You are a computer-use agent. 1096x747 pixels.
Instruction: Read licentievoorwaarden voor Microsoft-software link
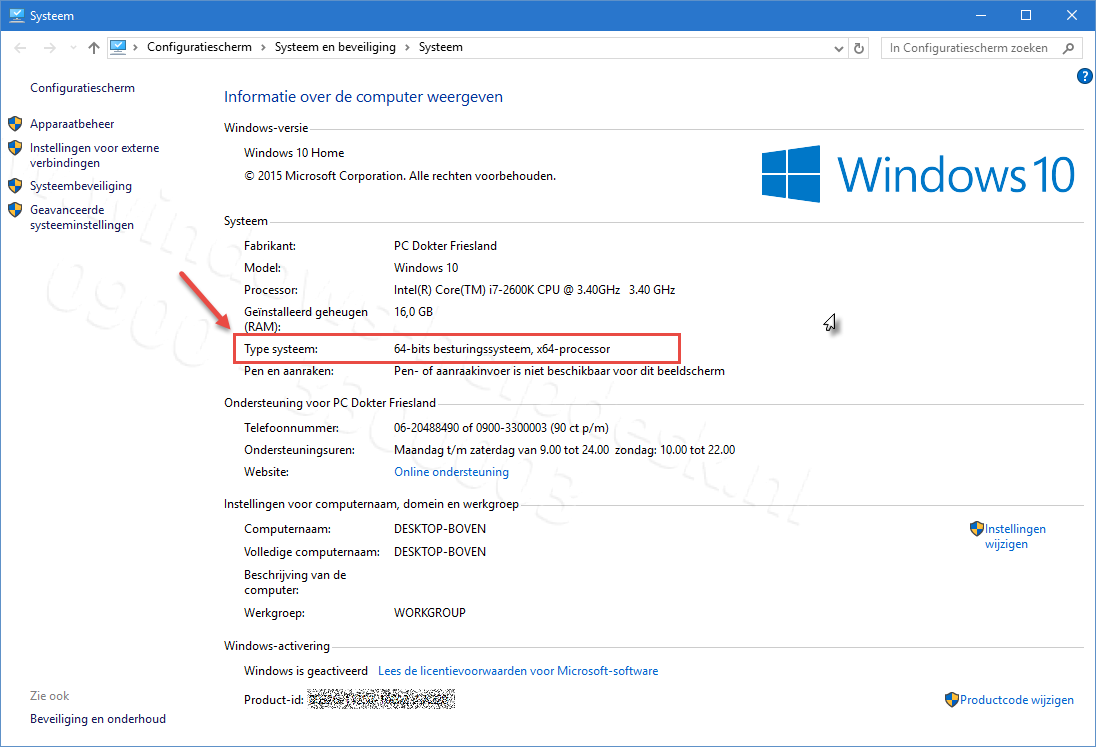coord(518,671)
